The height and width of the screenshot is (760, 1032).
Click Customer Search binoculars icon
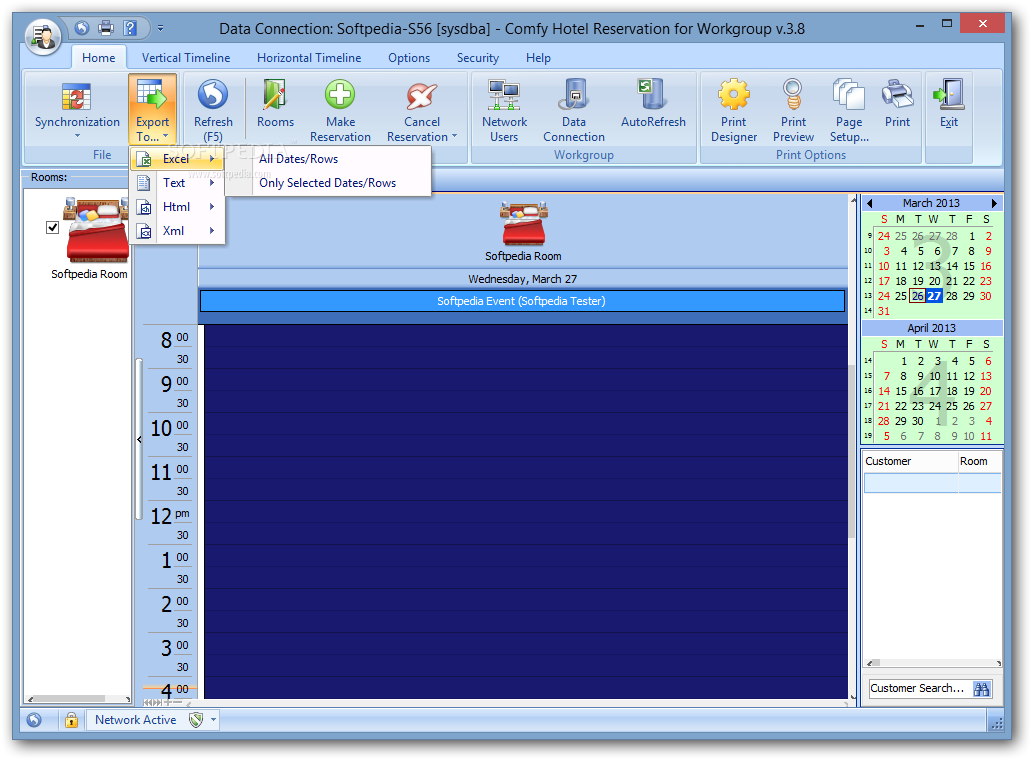point(981,688)
